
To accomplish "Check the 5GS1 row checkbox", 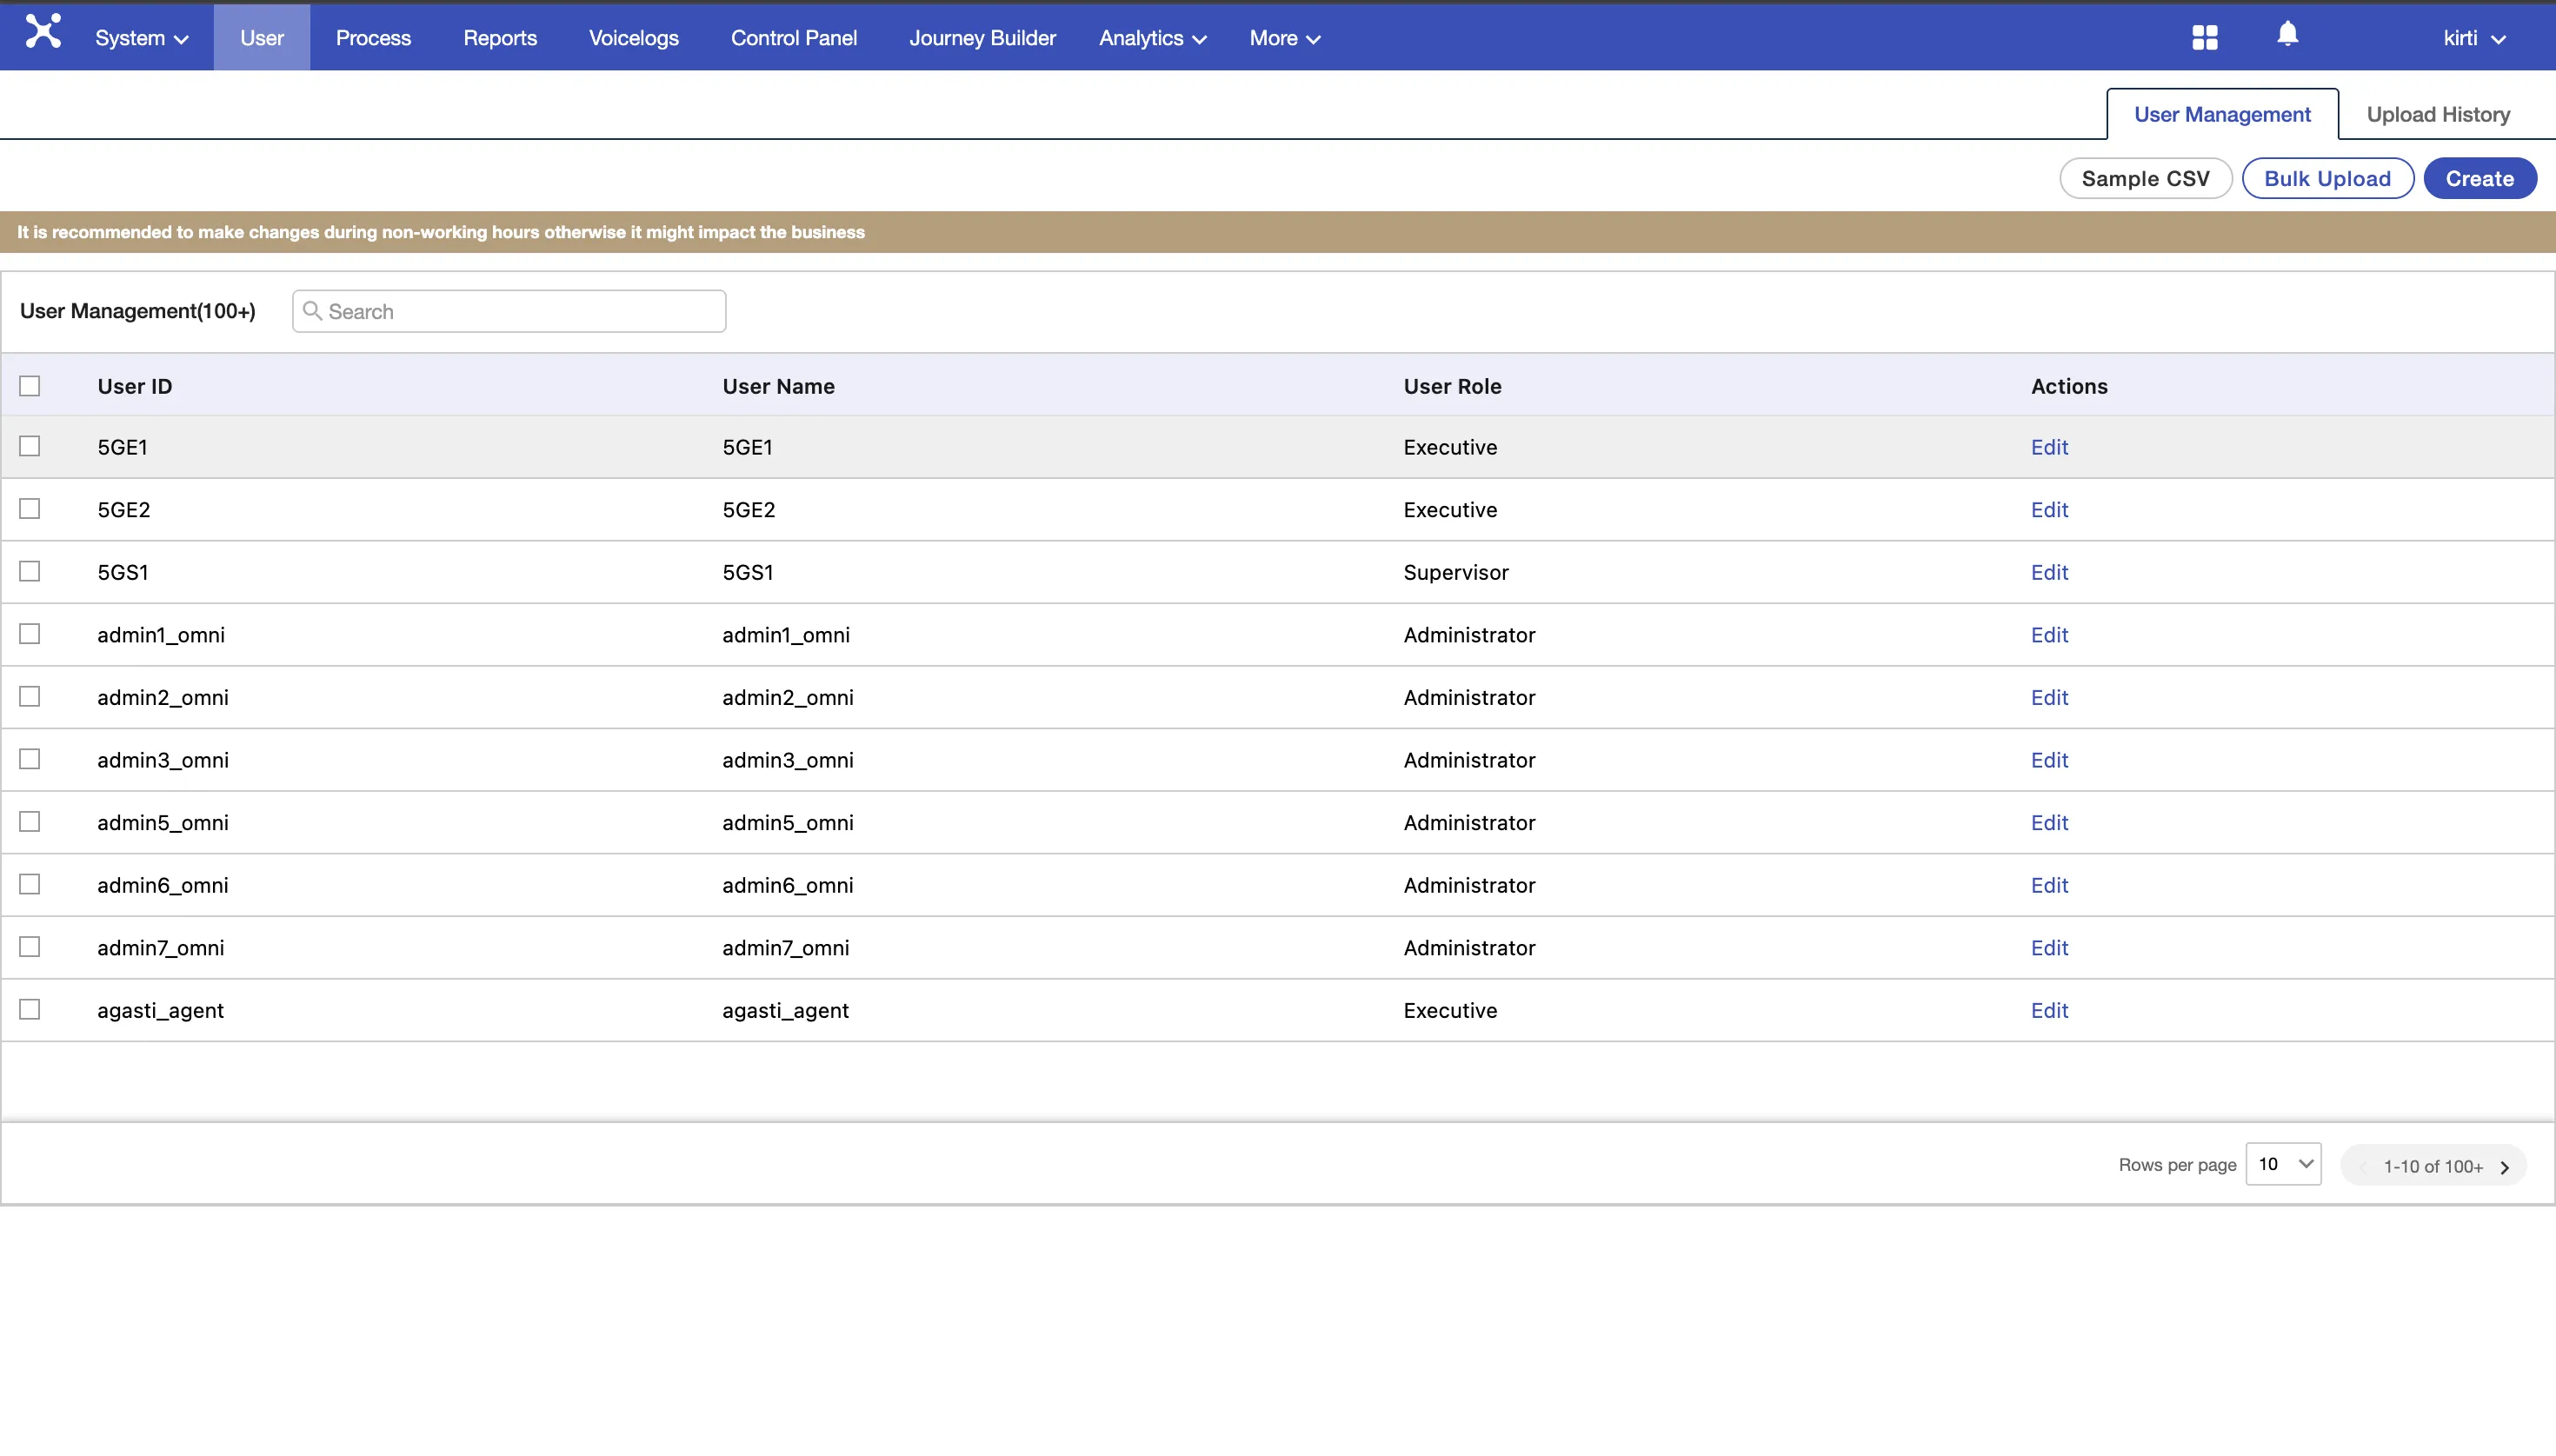I will point(30,571).
